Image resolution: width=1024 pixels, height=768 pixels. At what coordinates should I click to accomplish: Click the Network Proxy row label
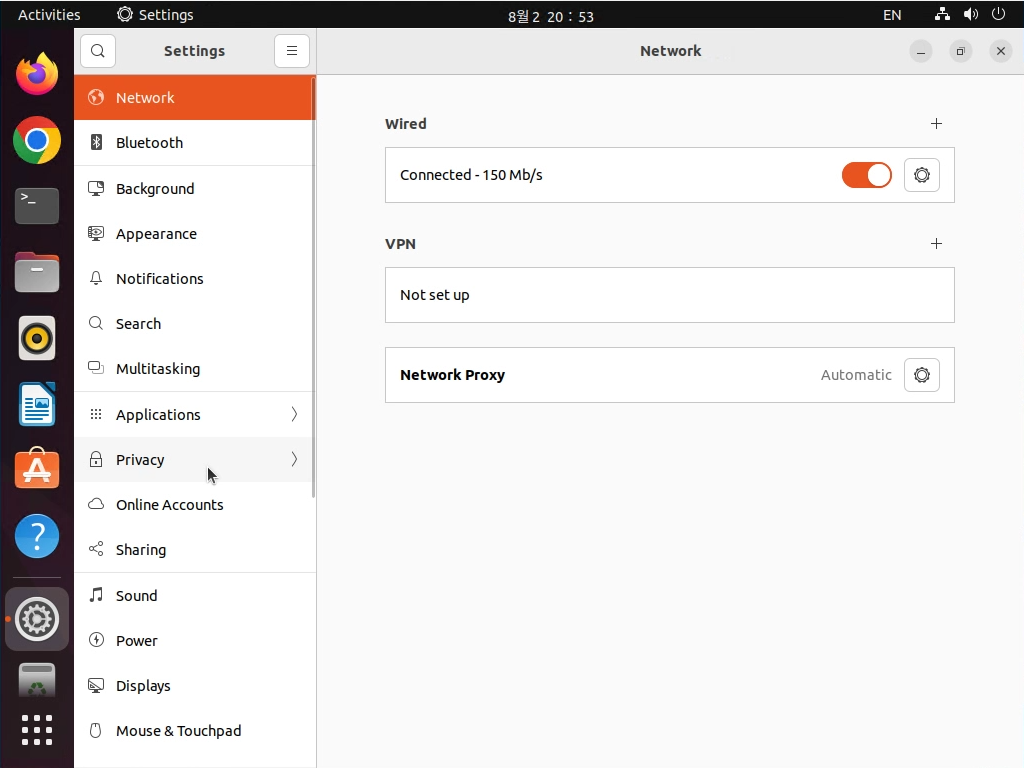click(x=452, y=375)
